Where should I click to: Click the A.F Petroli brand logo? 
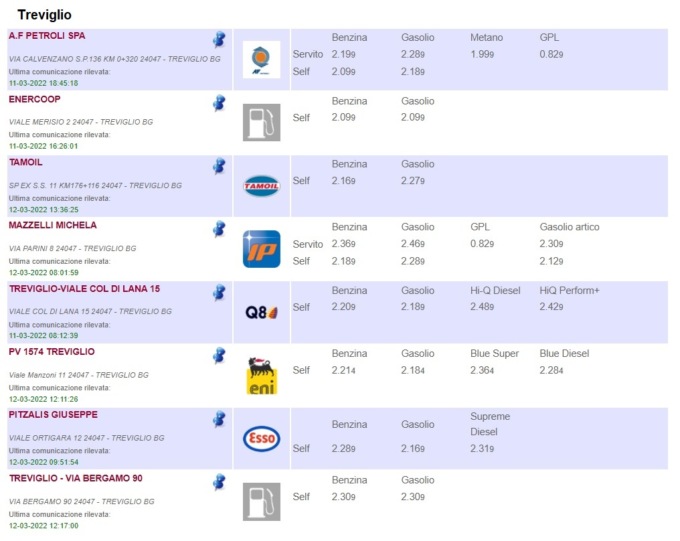click(262, 59)
